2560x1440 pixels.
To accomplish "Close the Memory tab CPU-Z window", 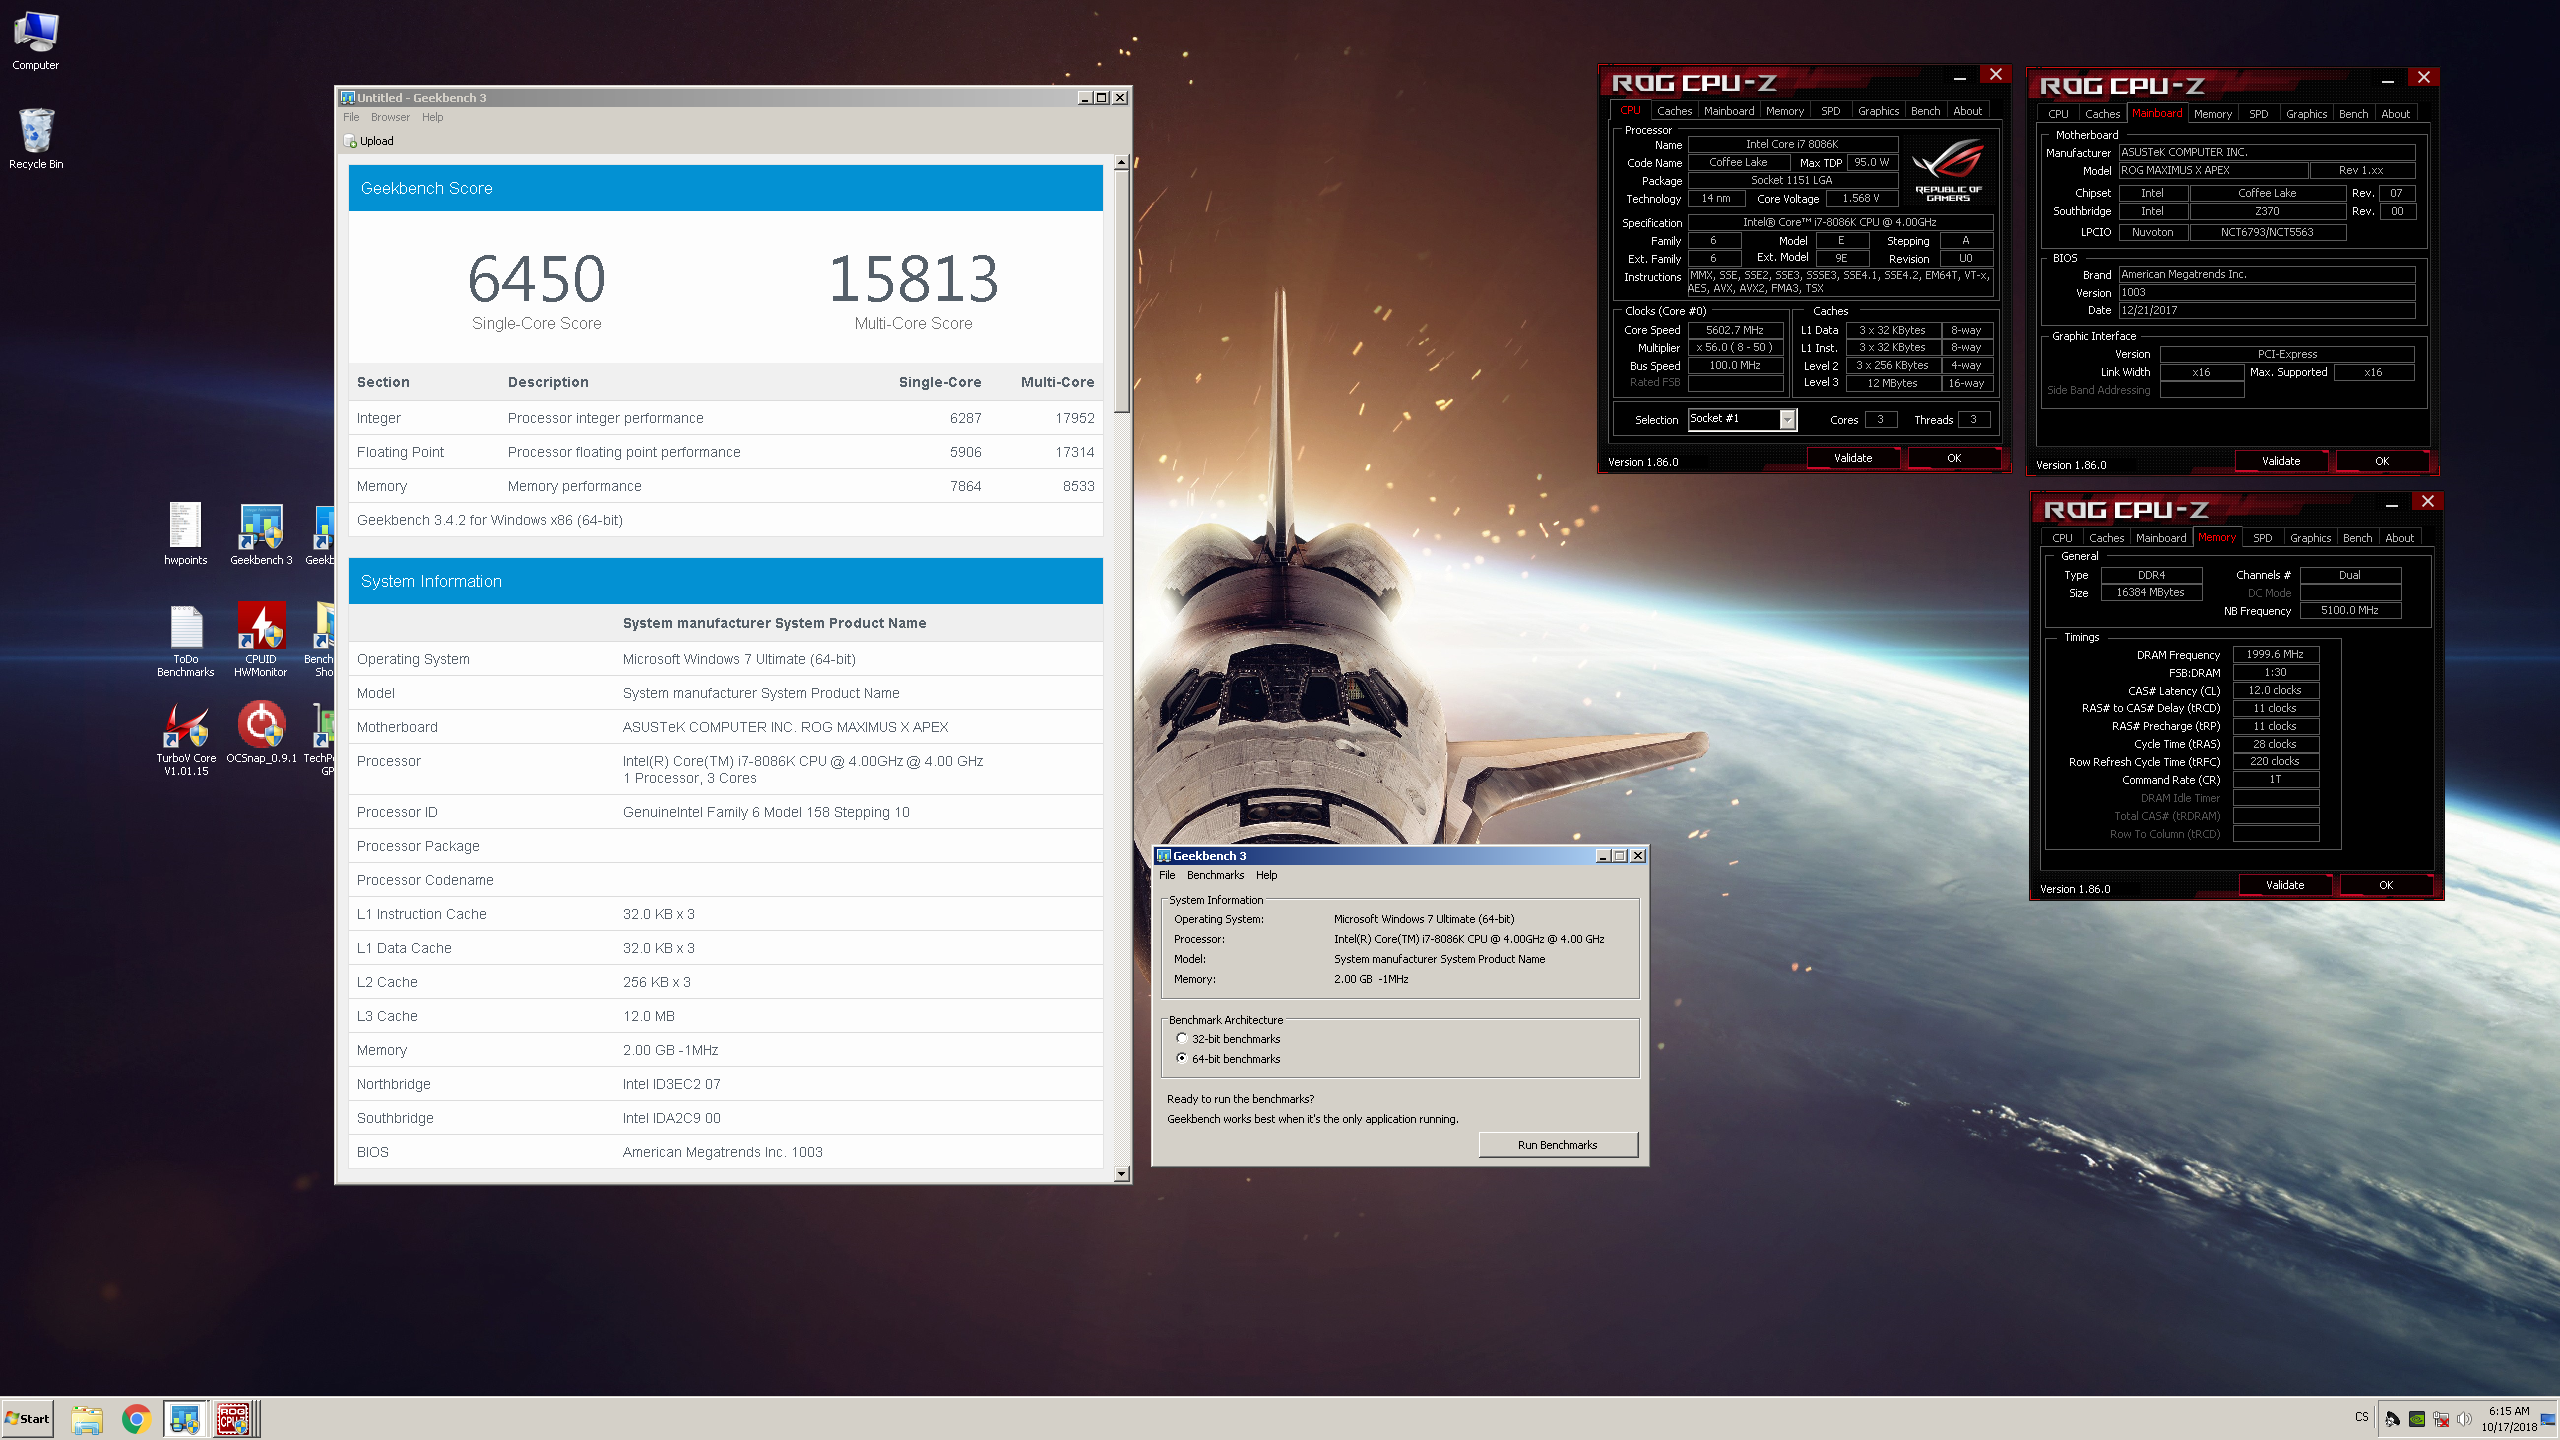I will 2428,502.
